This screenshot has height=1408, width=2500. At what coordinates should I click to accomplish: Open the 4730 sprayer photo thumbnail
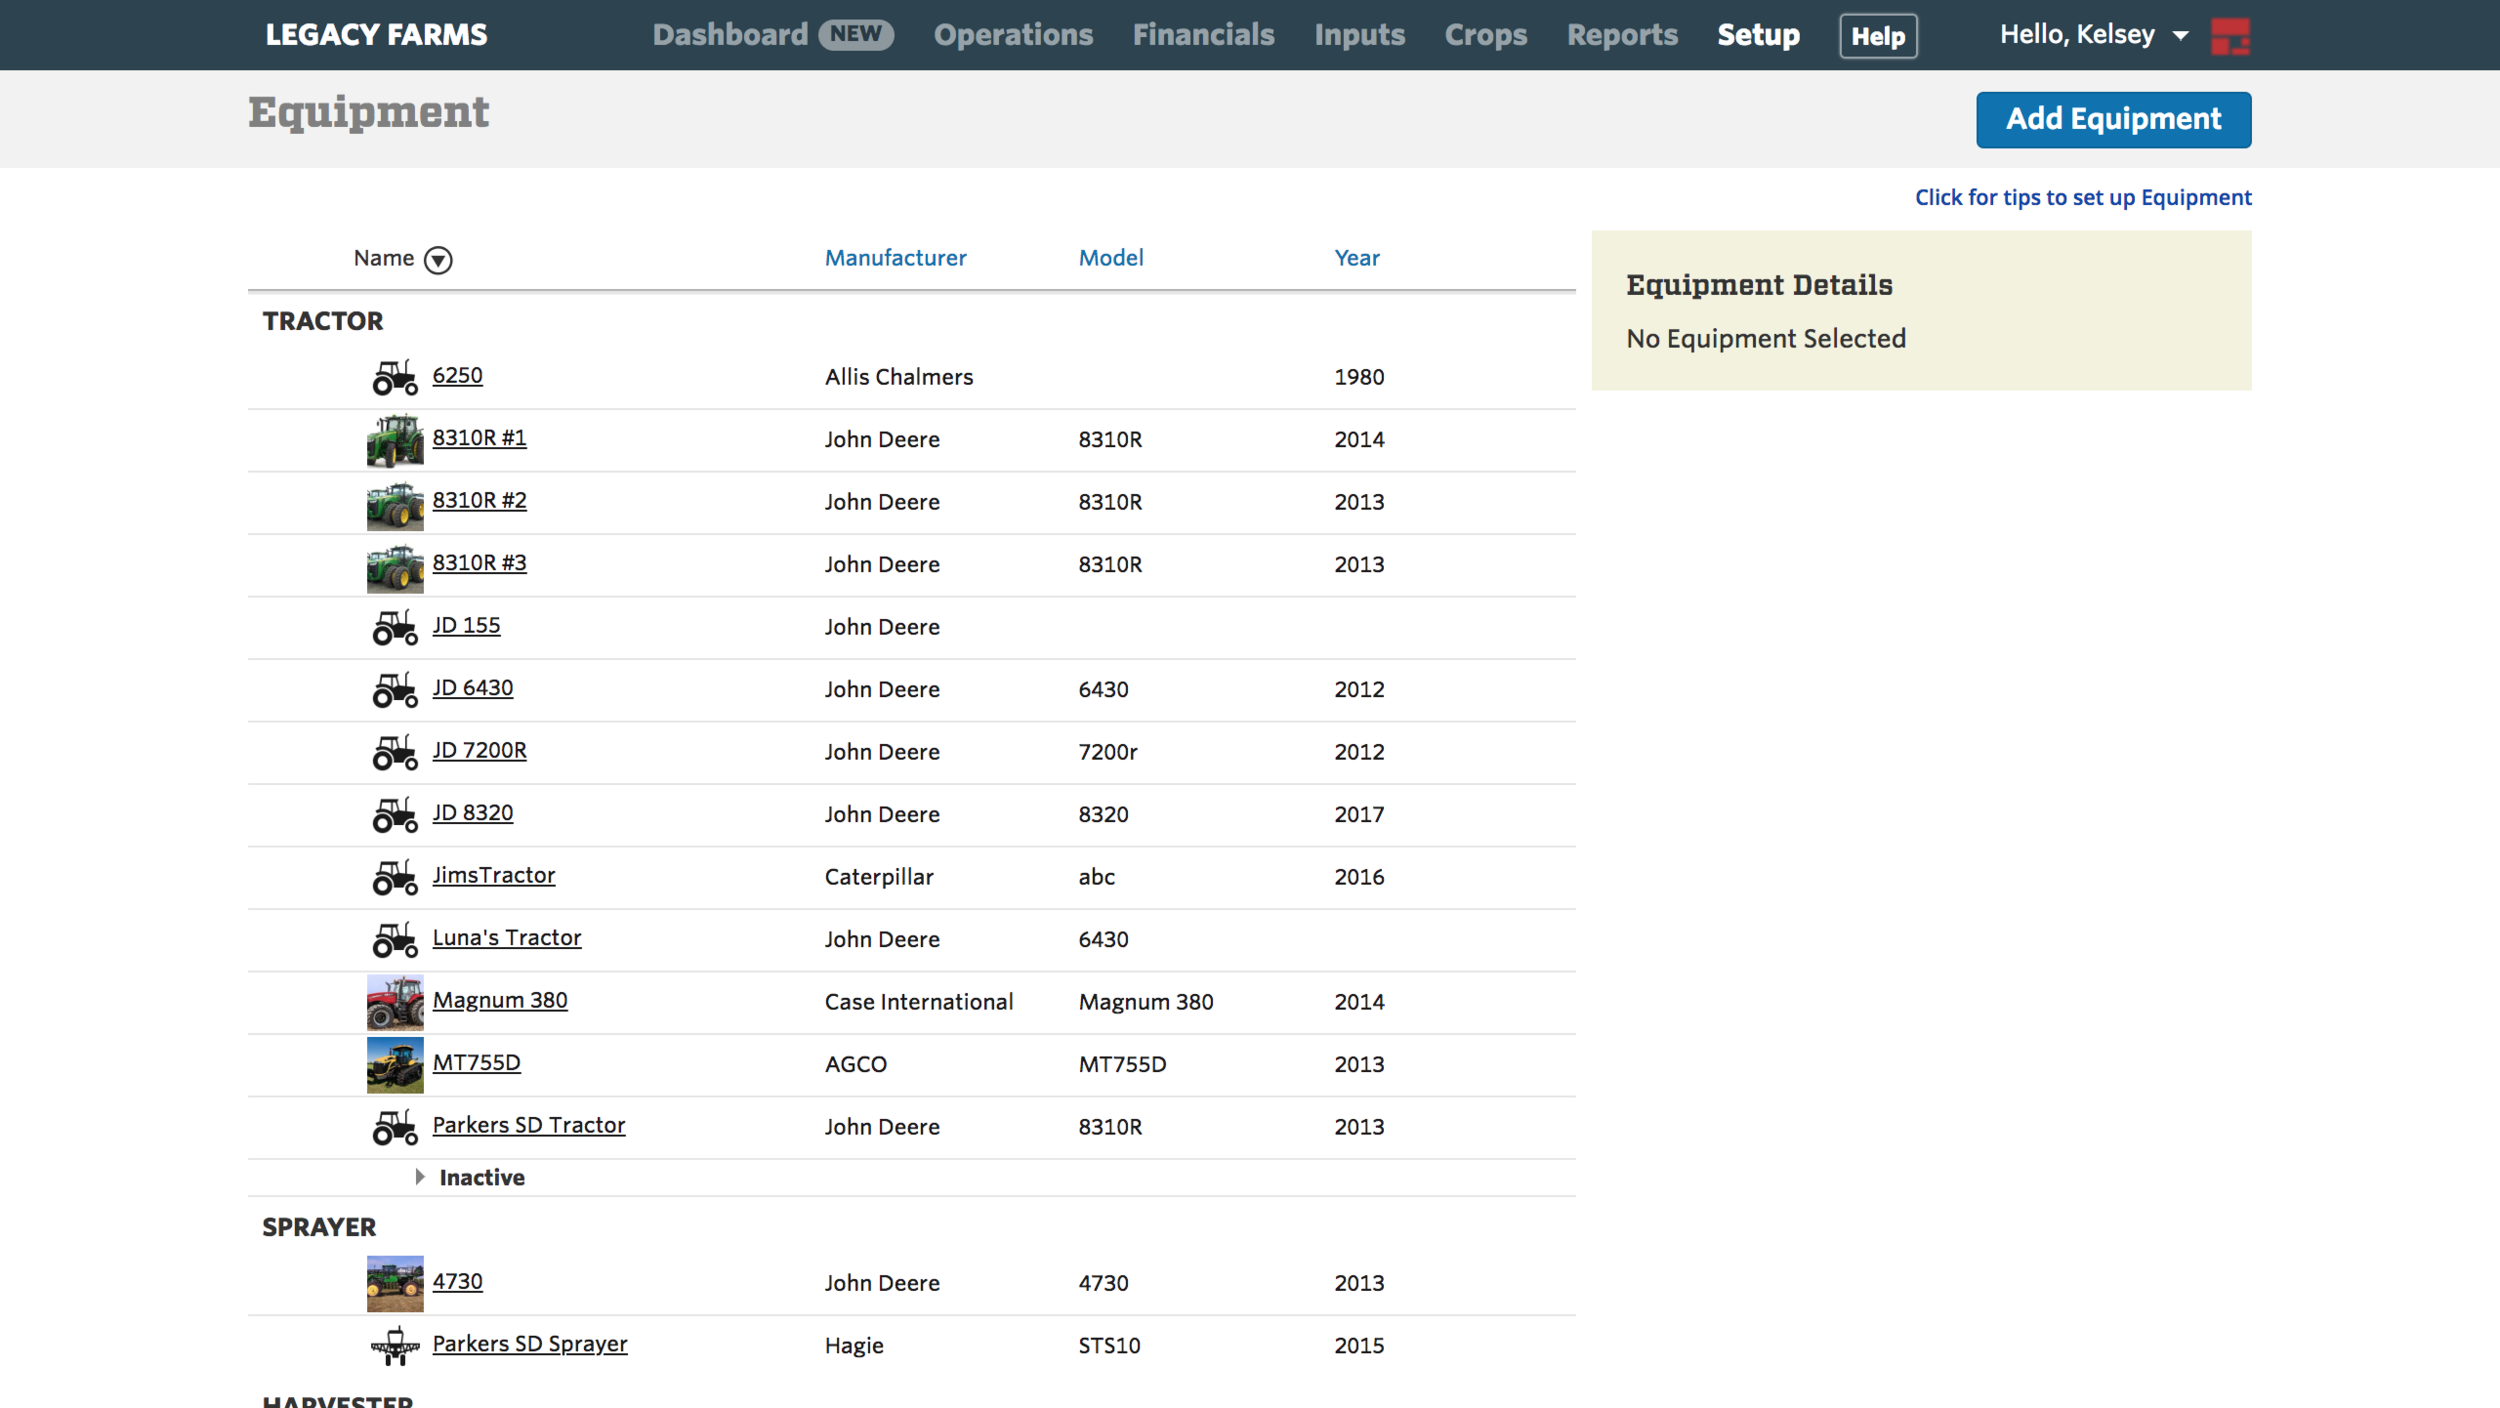pos(395,1284)
